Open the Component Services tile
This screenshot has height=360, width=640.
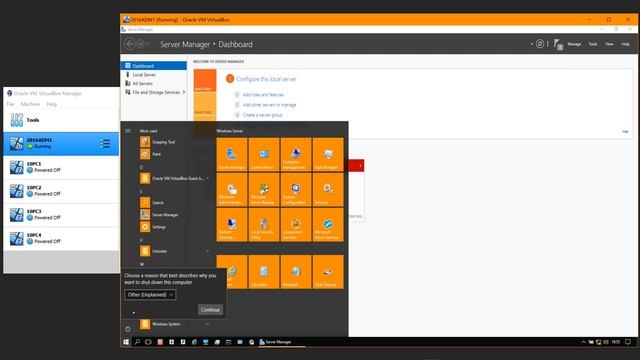[x=296, y=224]
